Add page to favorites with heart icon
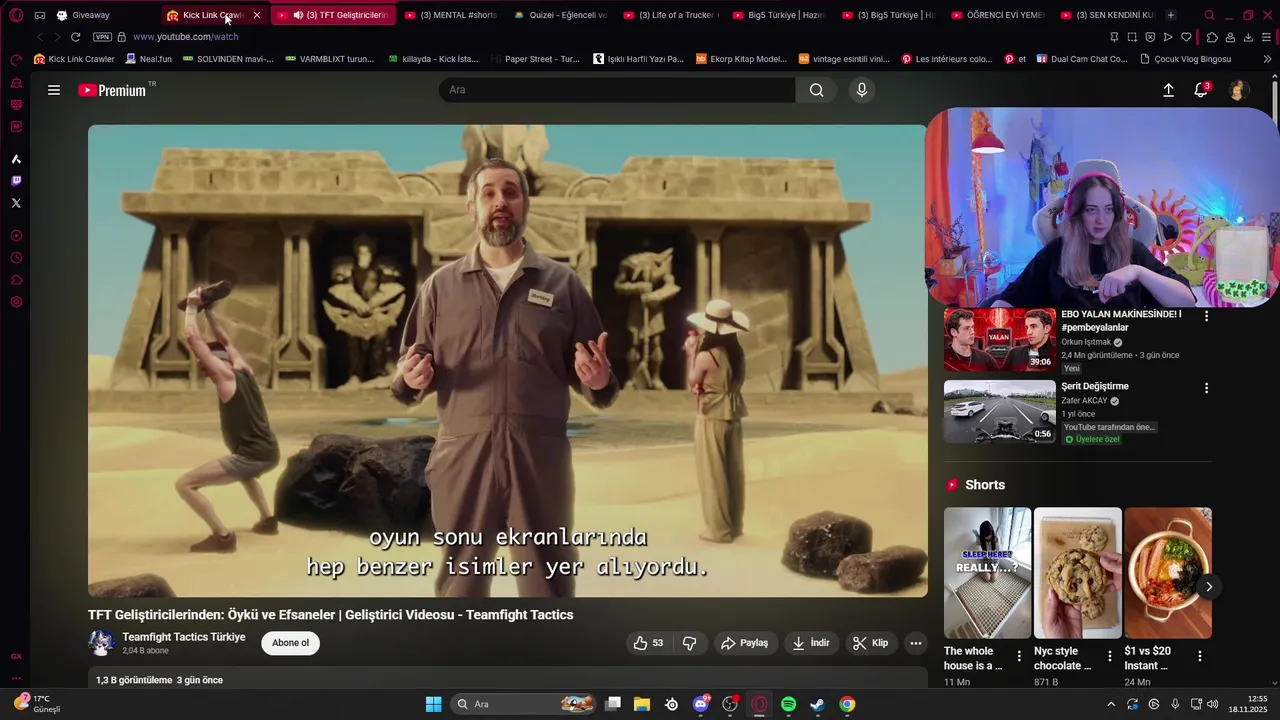The width and height of the screenshot is (1280, 720). point(1186,37)
